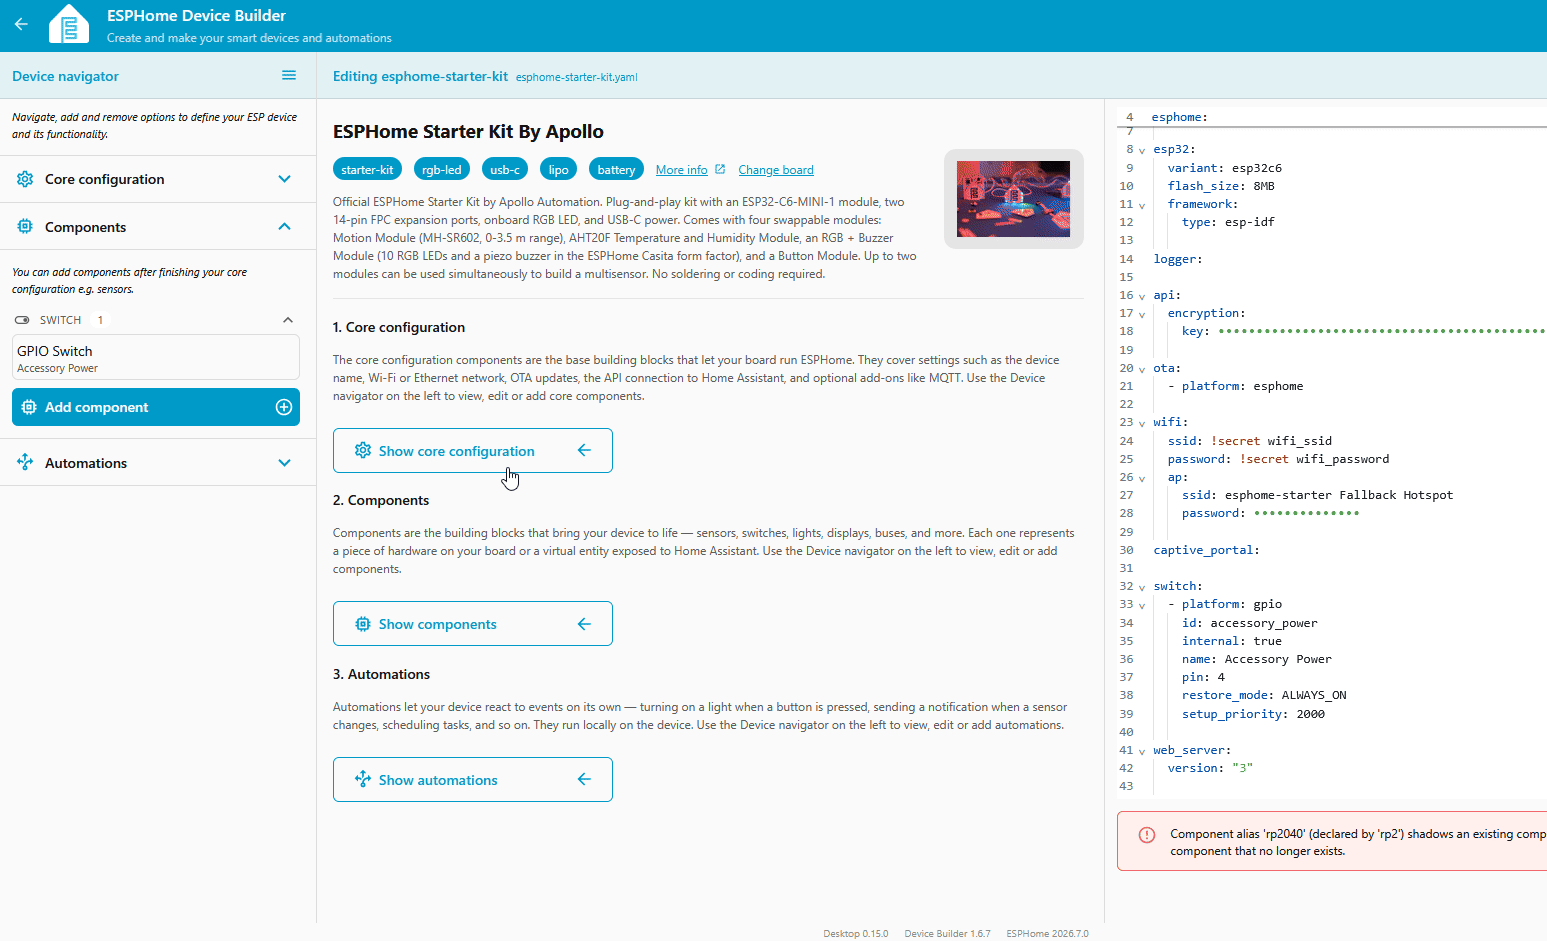This screenshot has height=941, width=1547.
Task: Fold the wifi block in YAML editor
Action: pyautogui.click(x=1142, y=423)
